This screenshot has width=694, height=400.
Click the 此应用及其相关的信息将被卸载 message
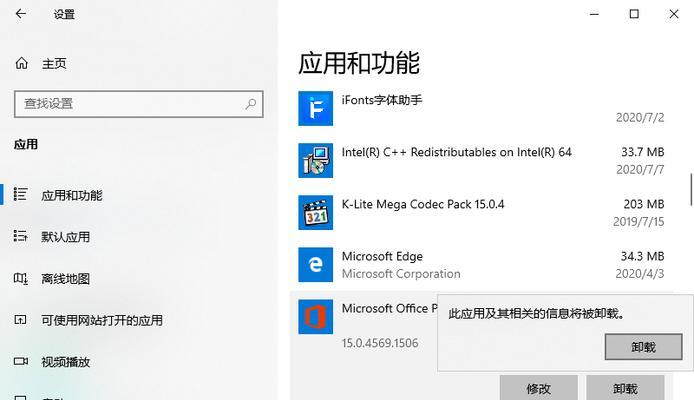click(x=537, y=314)
